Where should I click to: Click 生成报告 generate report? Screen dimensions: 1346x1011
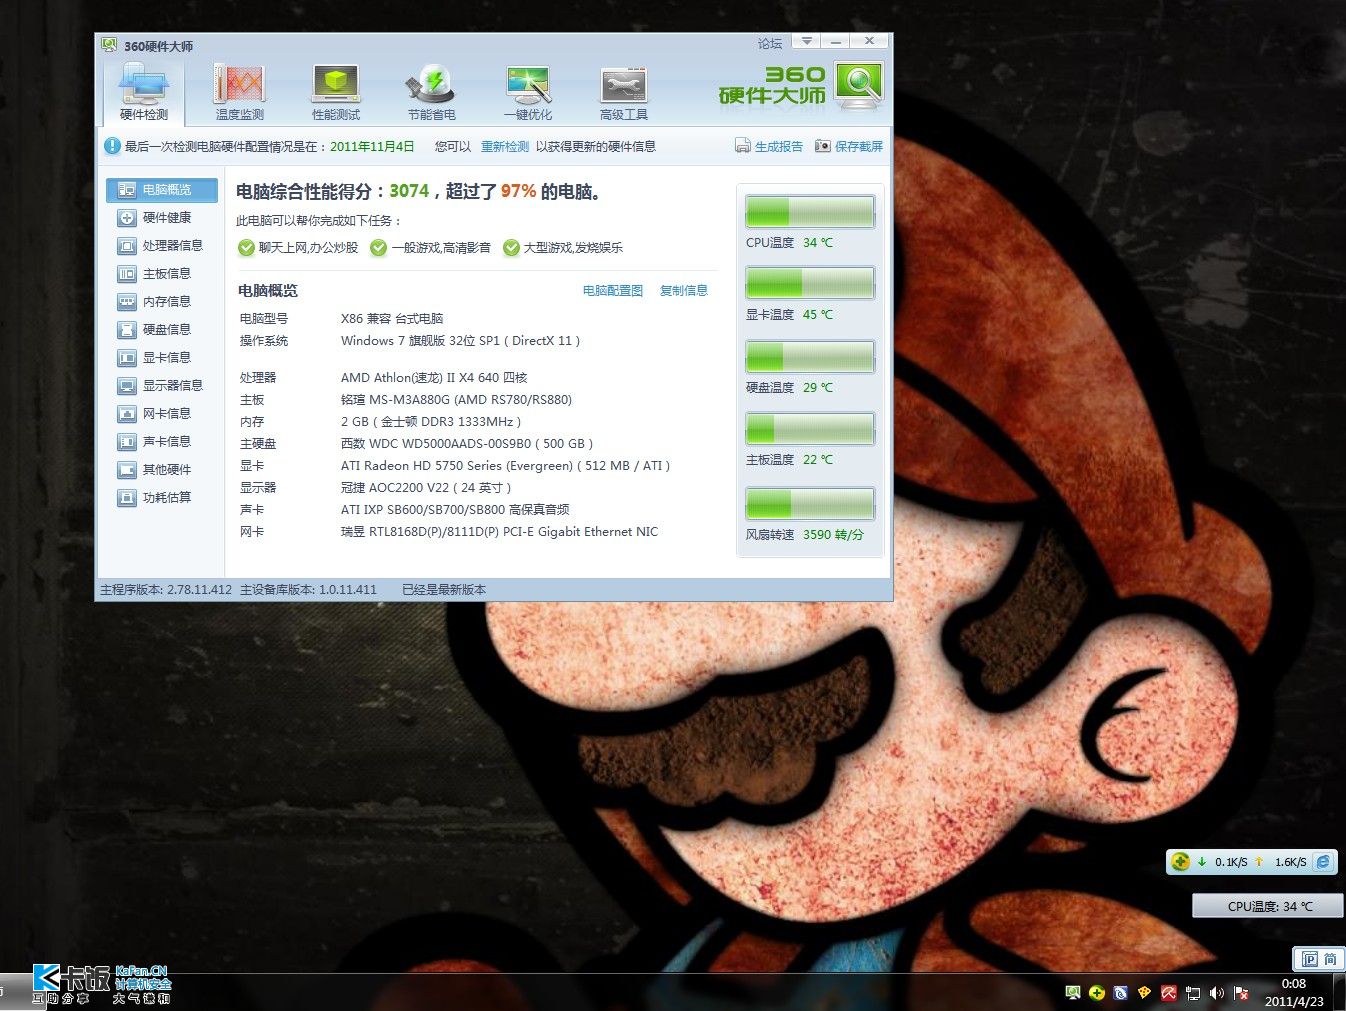(769, 146)
